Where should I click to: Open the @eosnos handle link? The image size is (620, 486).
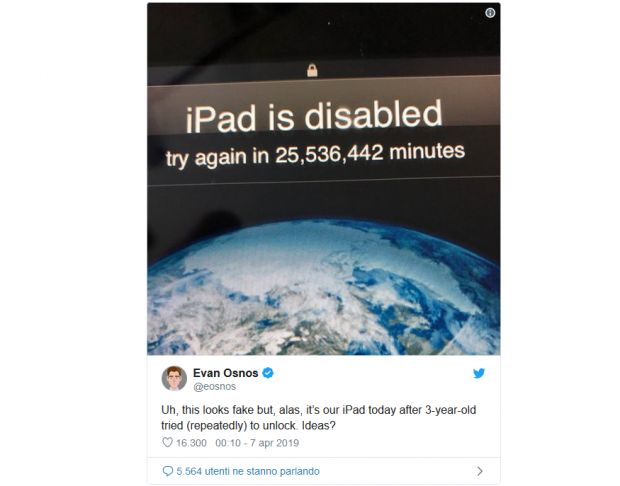click(214, 386)
